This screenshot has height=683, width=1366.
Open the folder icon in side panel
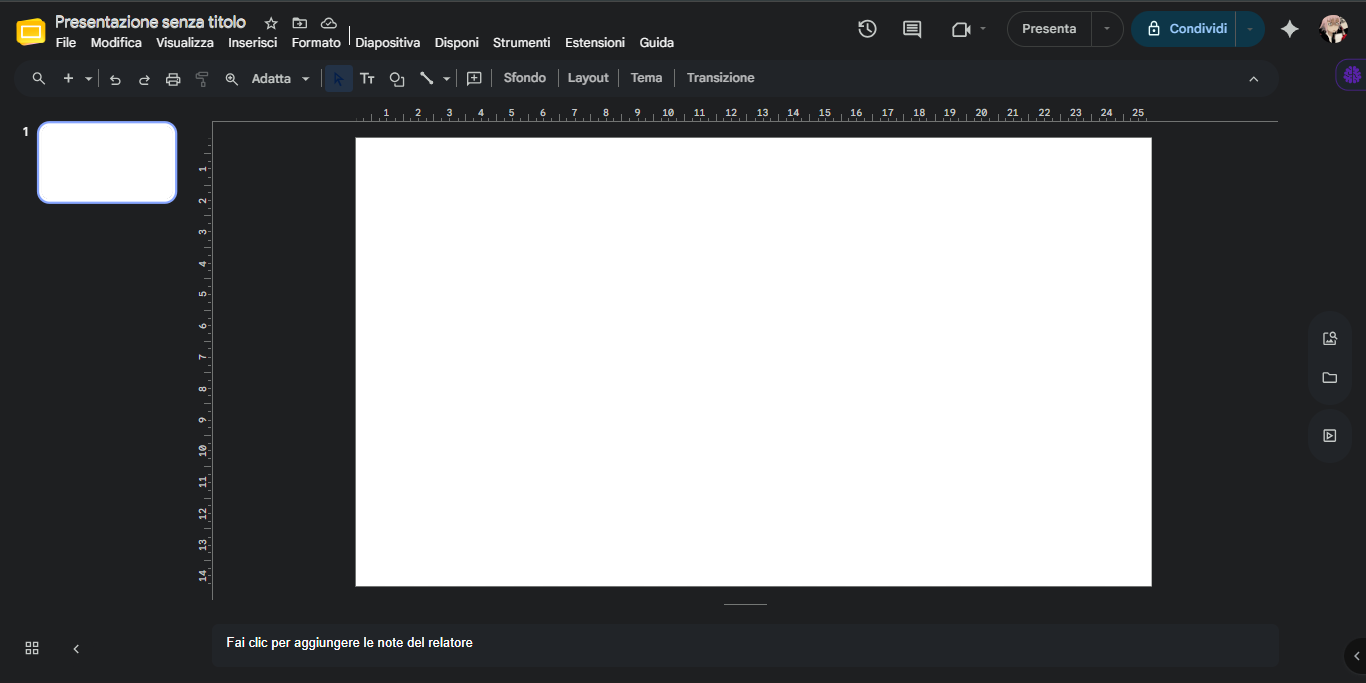point(1330,378)
